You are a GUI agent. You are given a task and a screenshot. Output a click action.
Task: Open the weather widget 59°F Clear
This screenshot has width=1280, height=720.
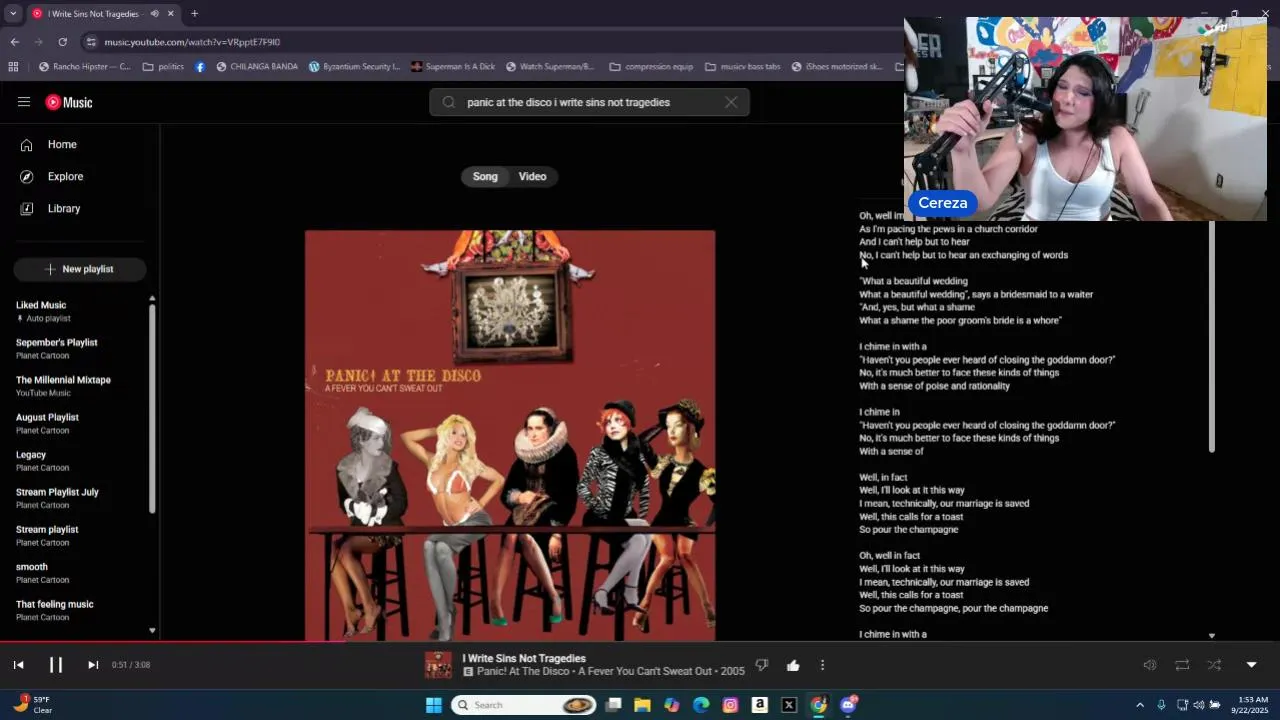(32, 705)
